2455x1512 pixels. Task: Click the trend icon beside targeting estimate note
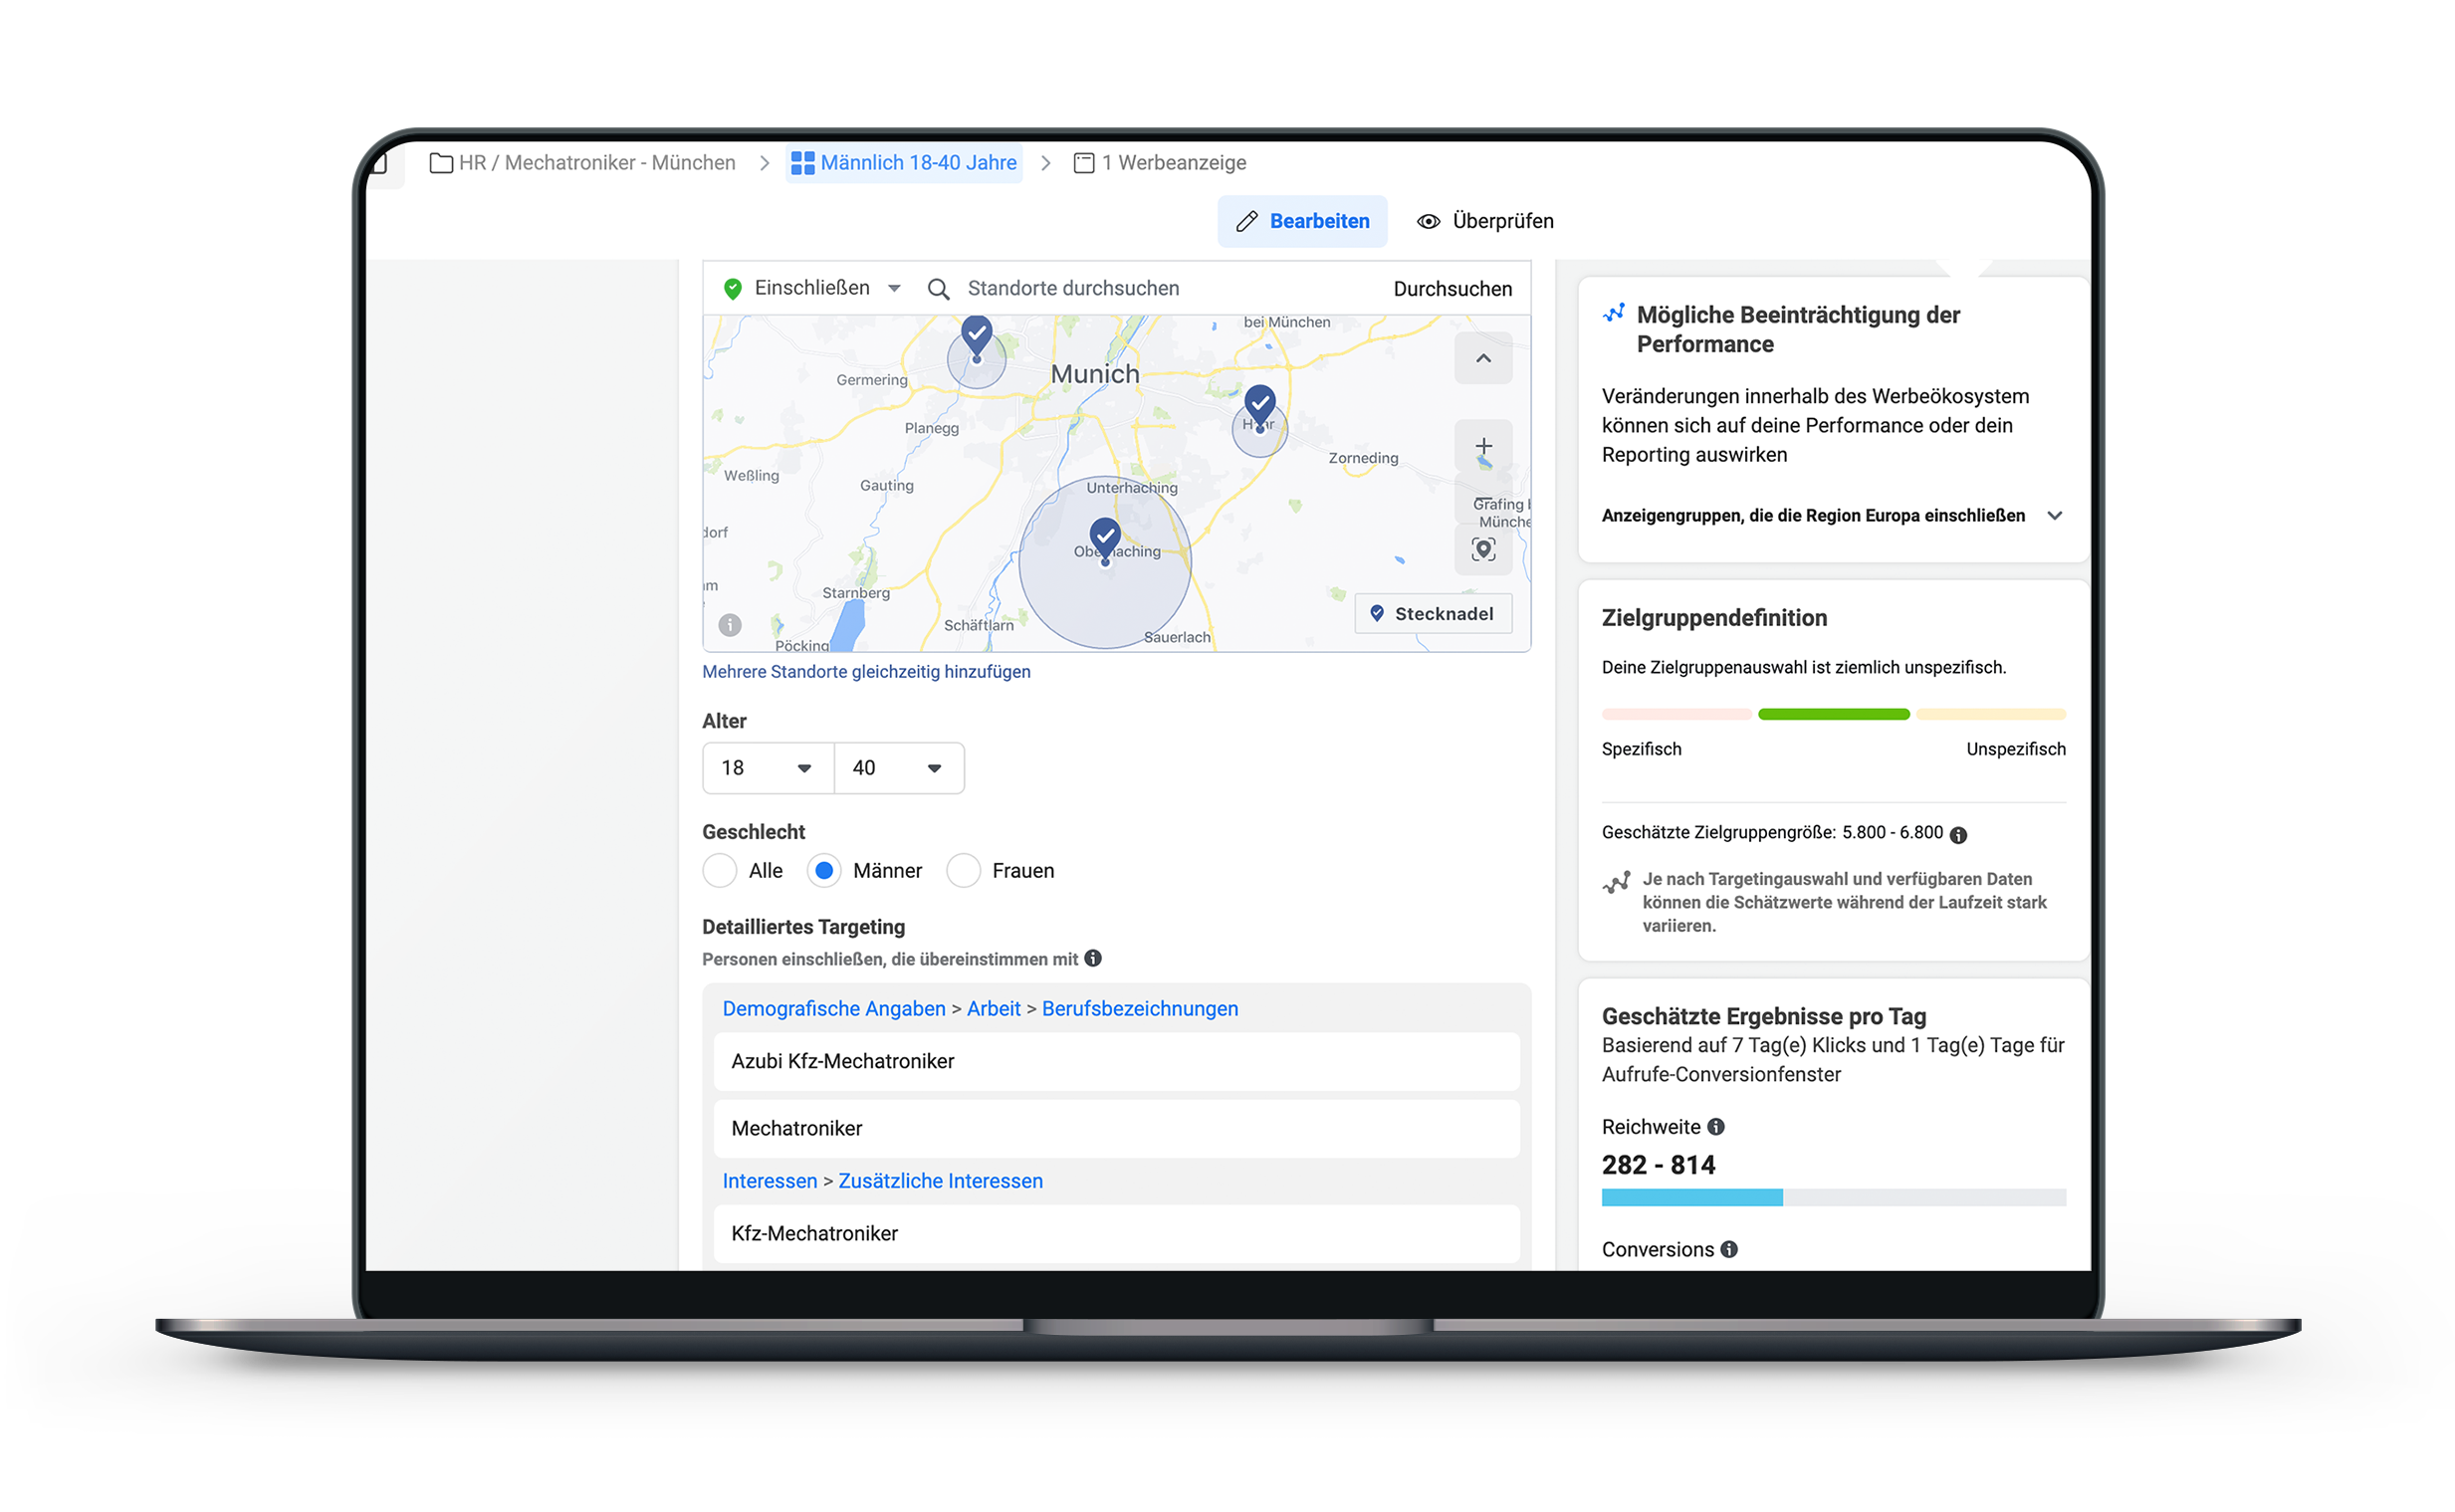pos(1616,882)
